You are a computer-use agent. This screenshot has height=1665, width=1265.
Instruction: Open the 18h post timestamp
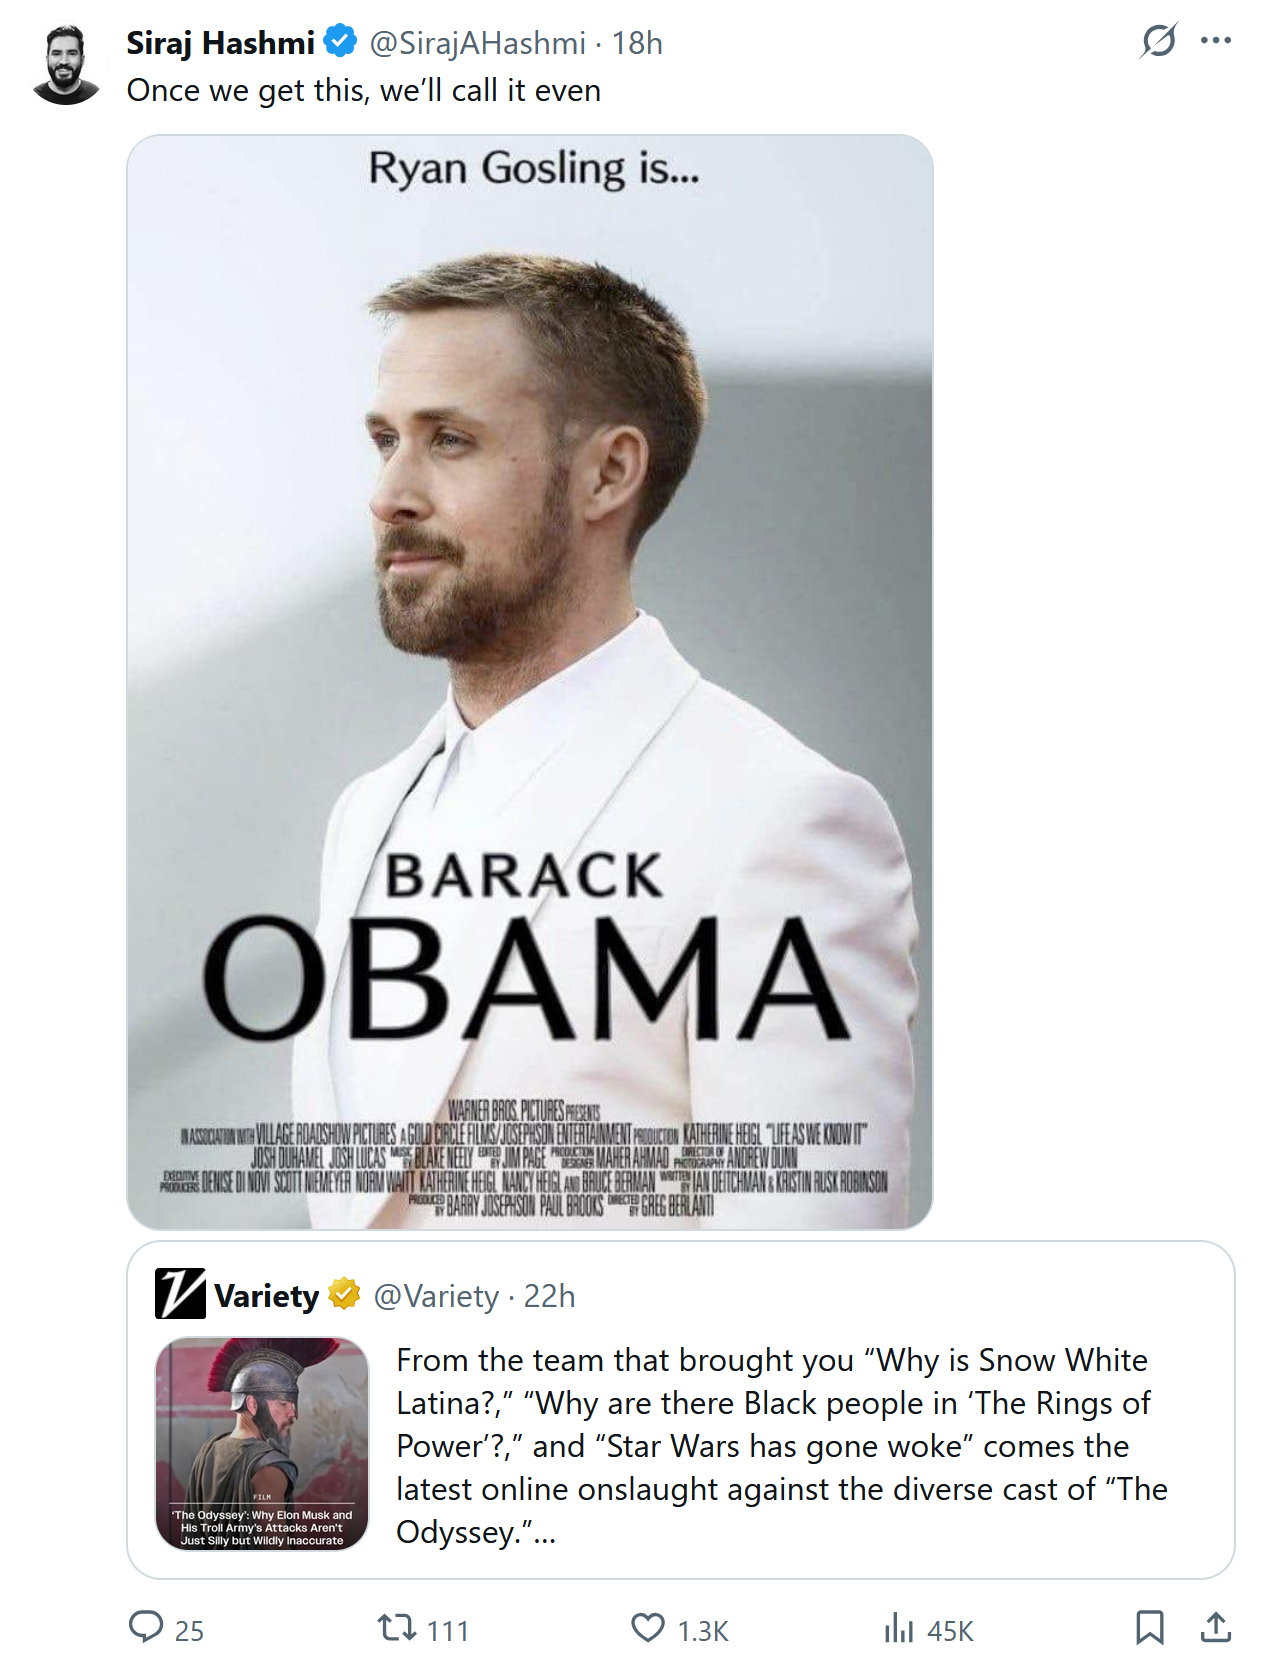[x=637, y=43]
